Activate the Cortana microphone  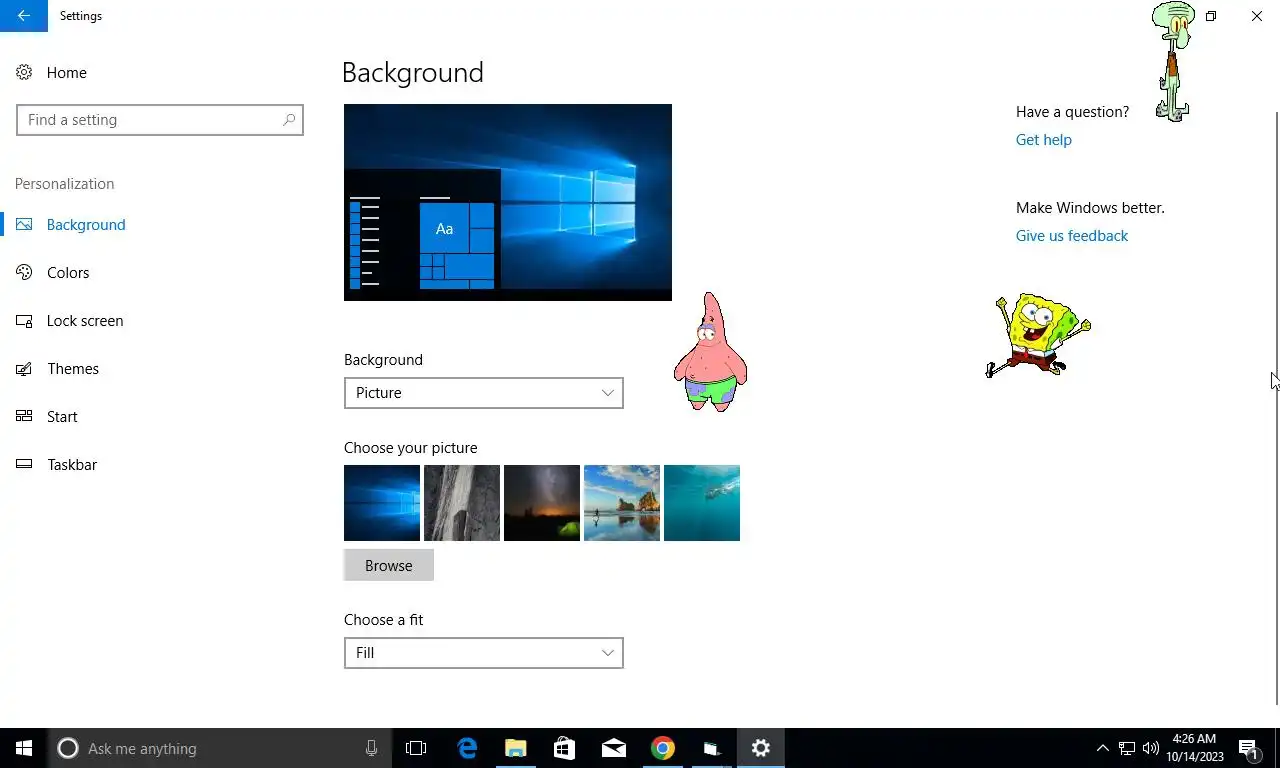point(371,748)
